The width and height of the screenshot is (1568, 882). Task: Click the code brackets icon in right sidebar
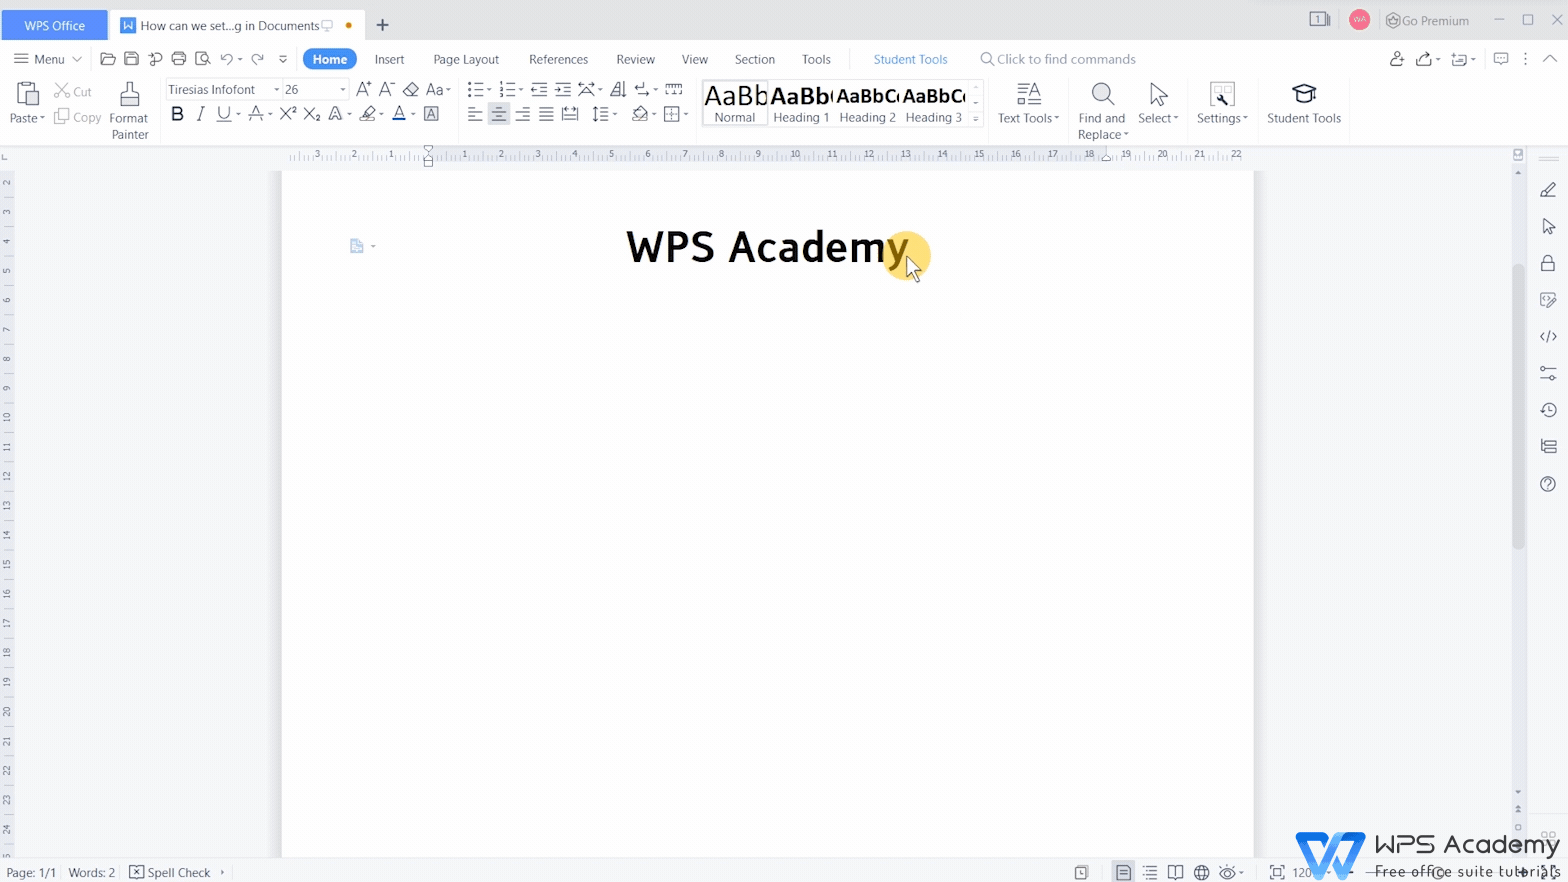click(1548, 336)
